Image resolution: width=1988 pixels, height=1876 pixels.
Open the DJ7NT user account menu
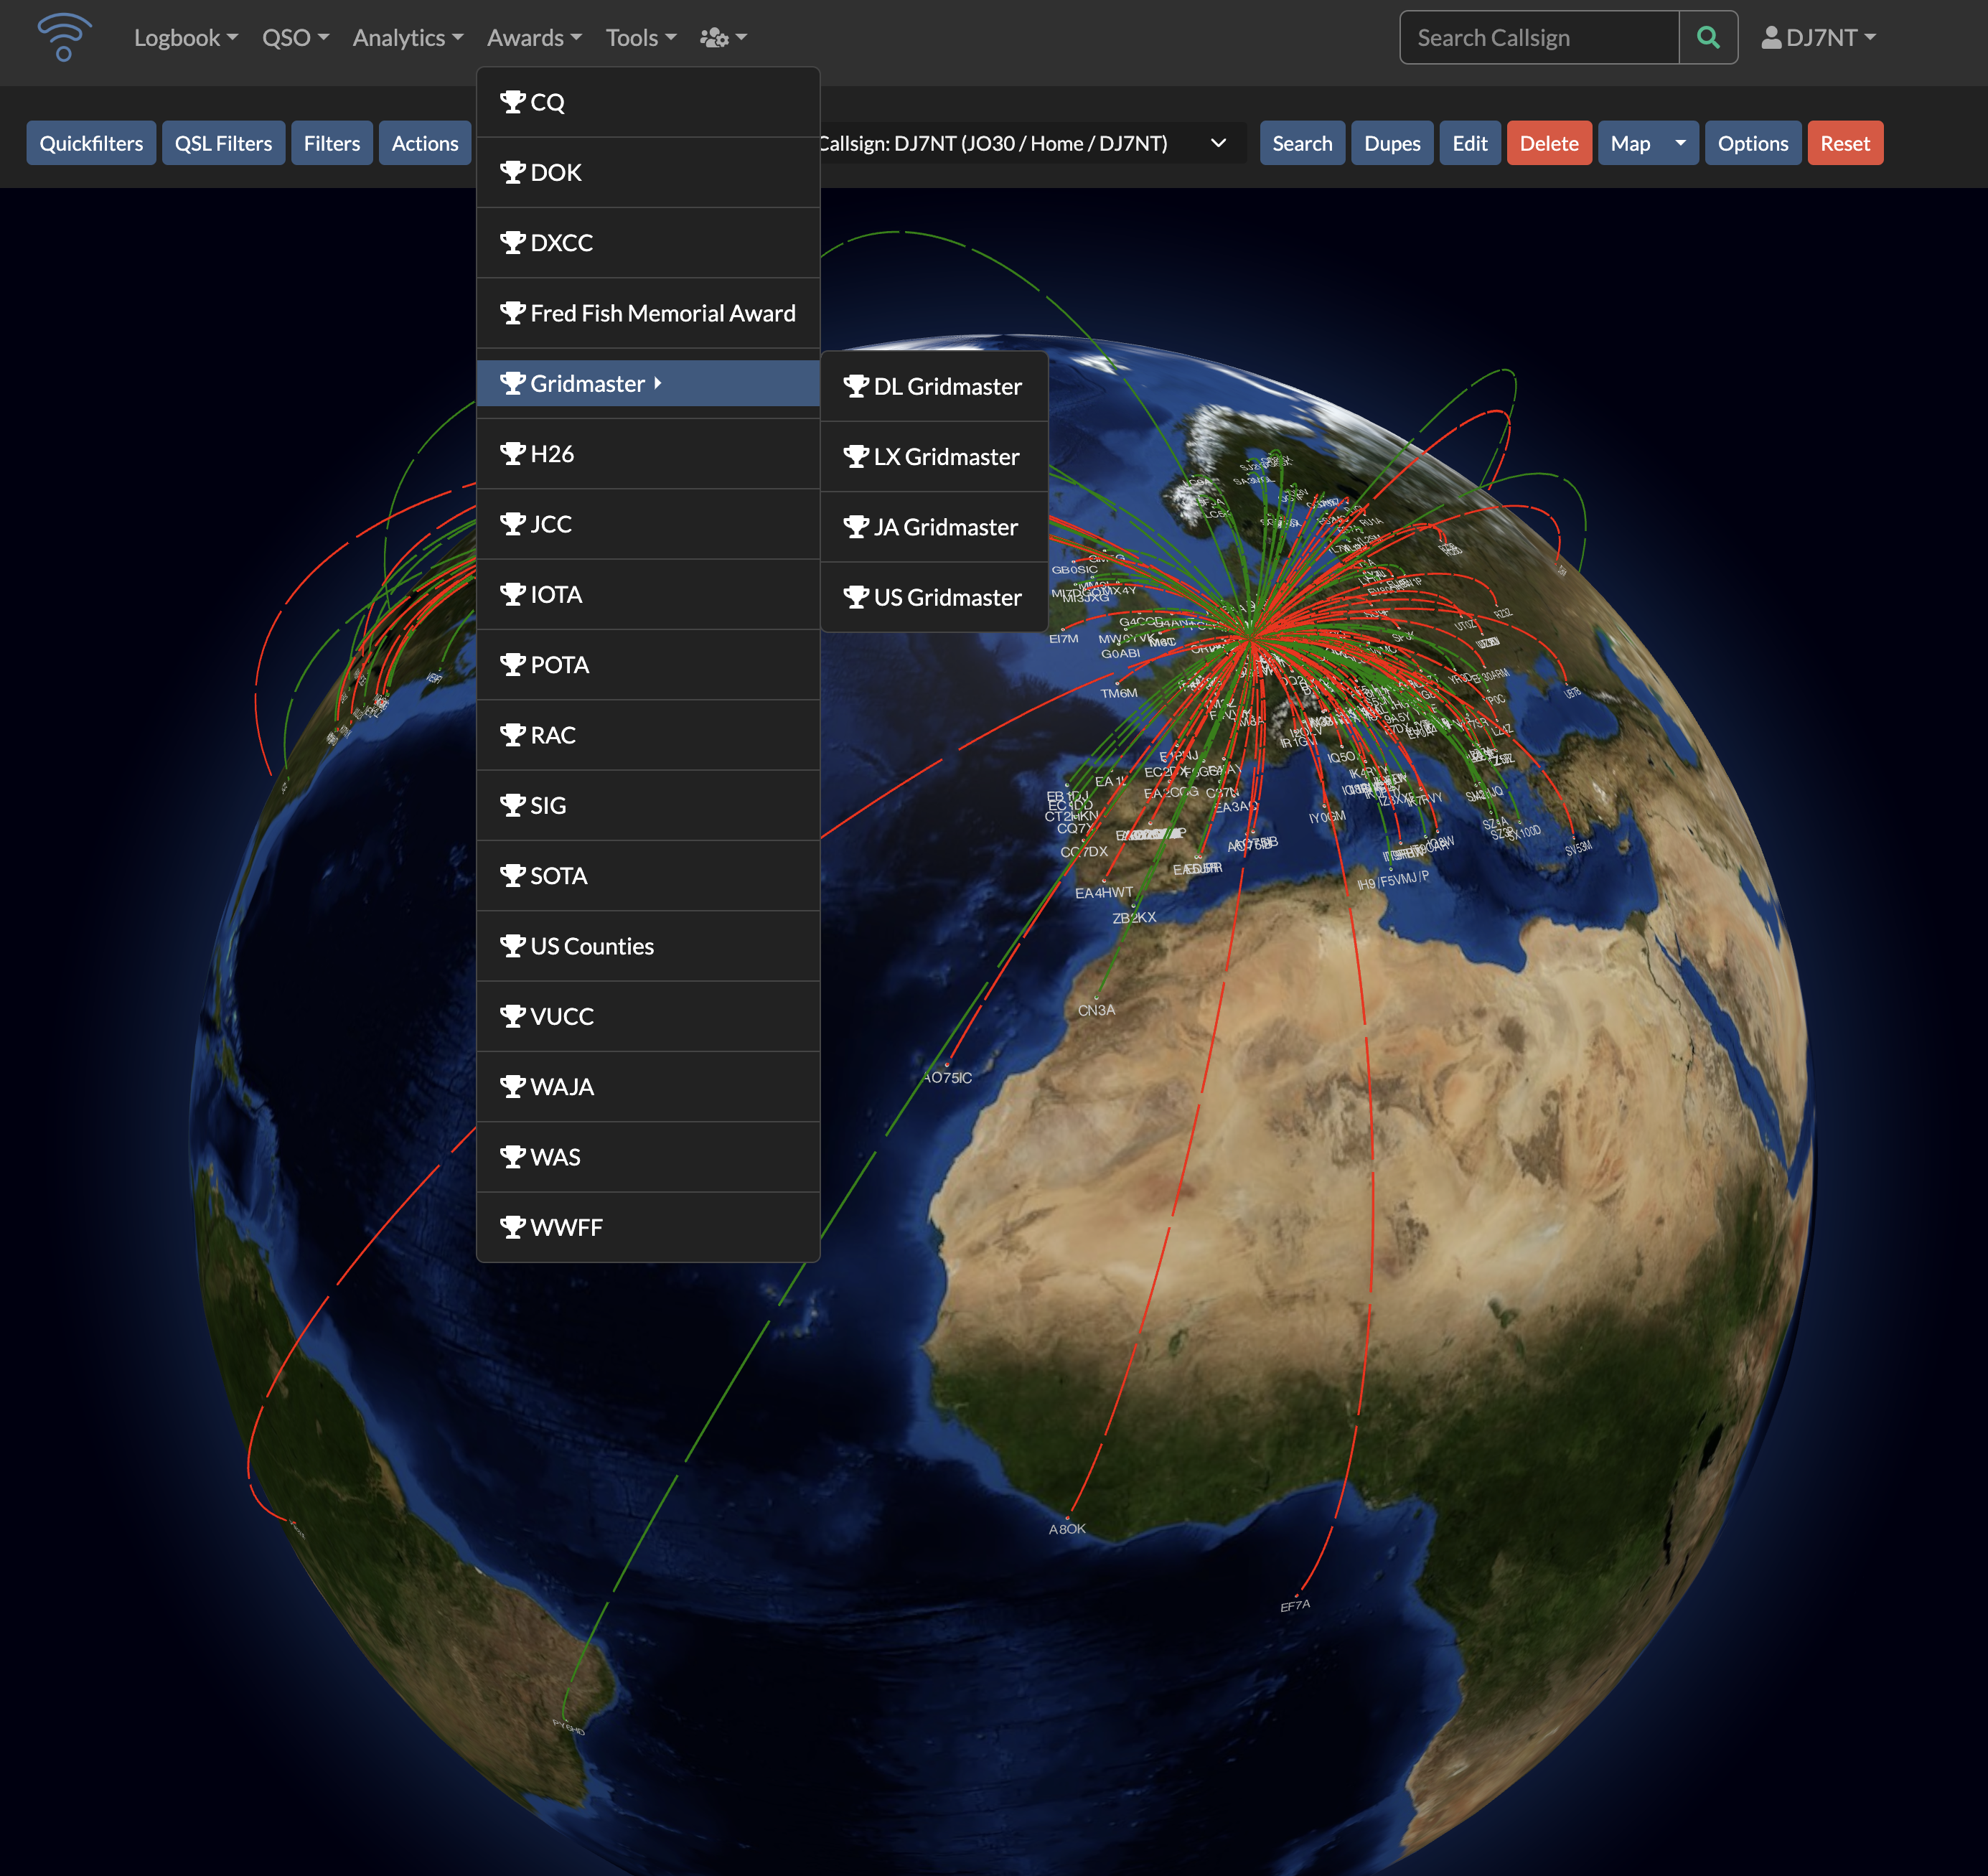(1818, 38)
